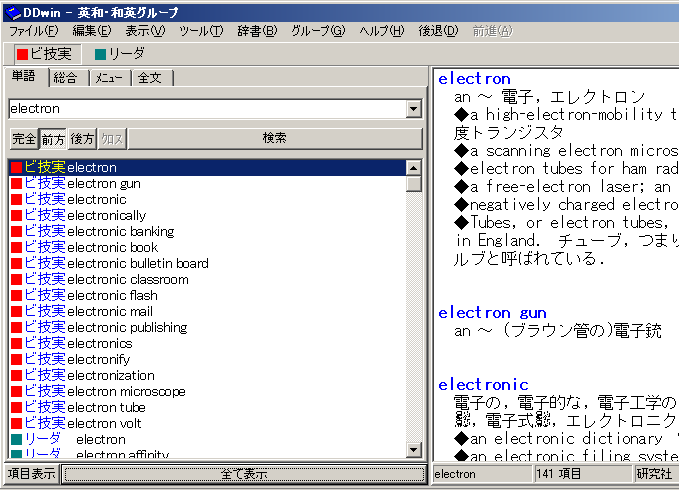Click the 全て表示 button
The width and height of the screenshot is (679, 491).
[244, 474]
